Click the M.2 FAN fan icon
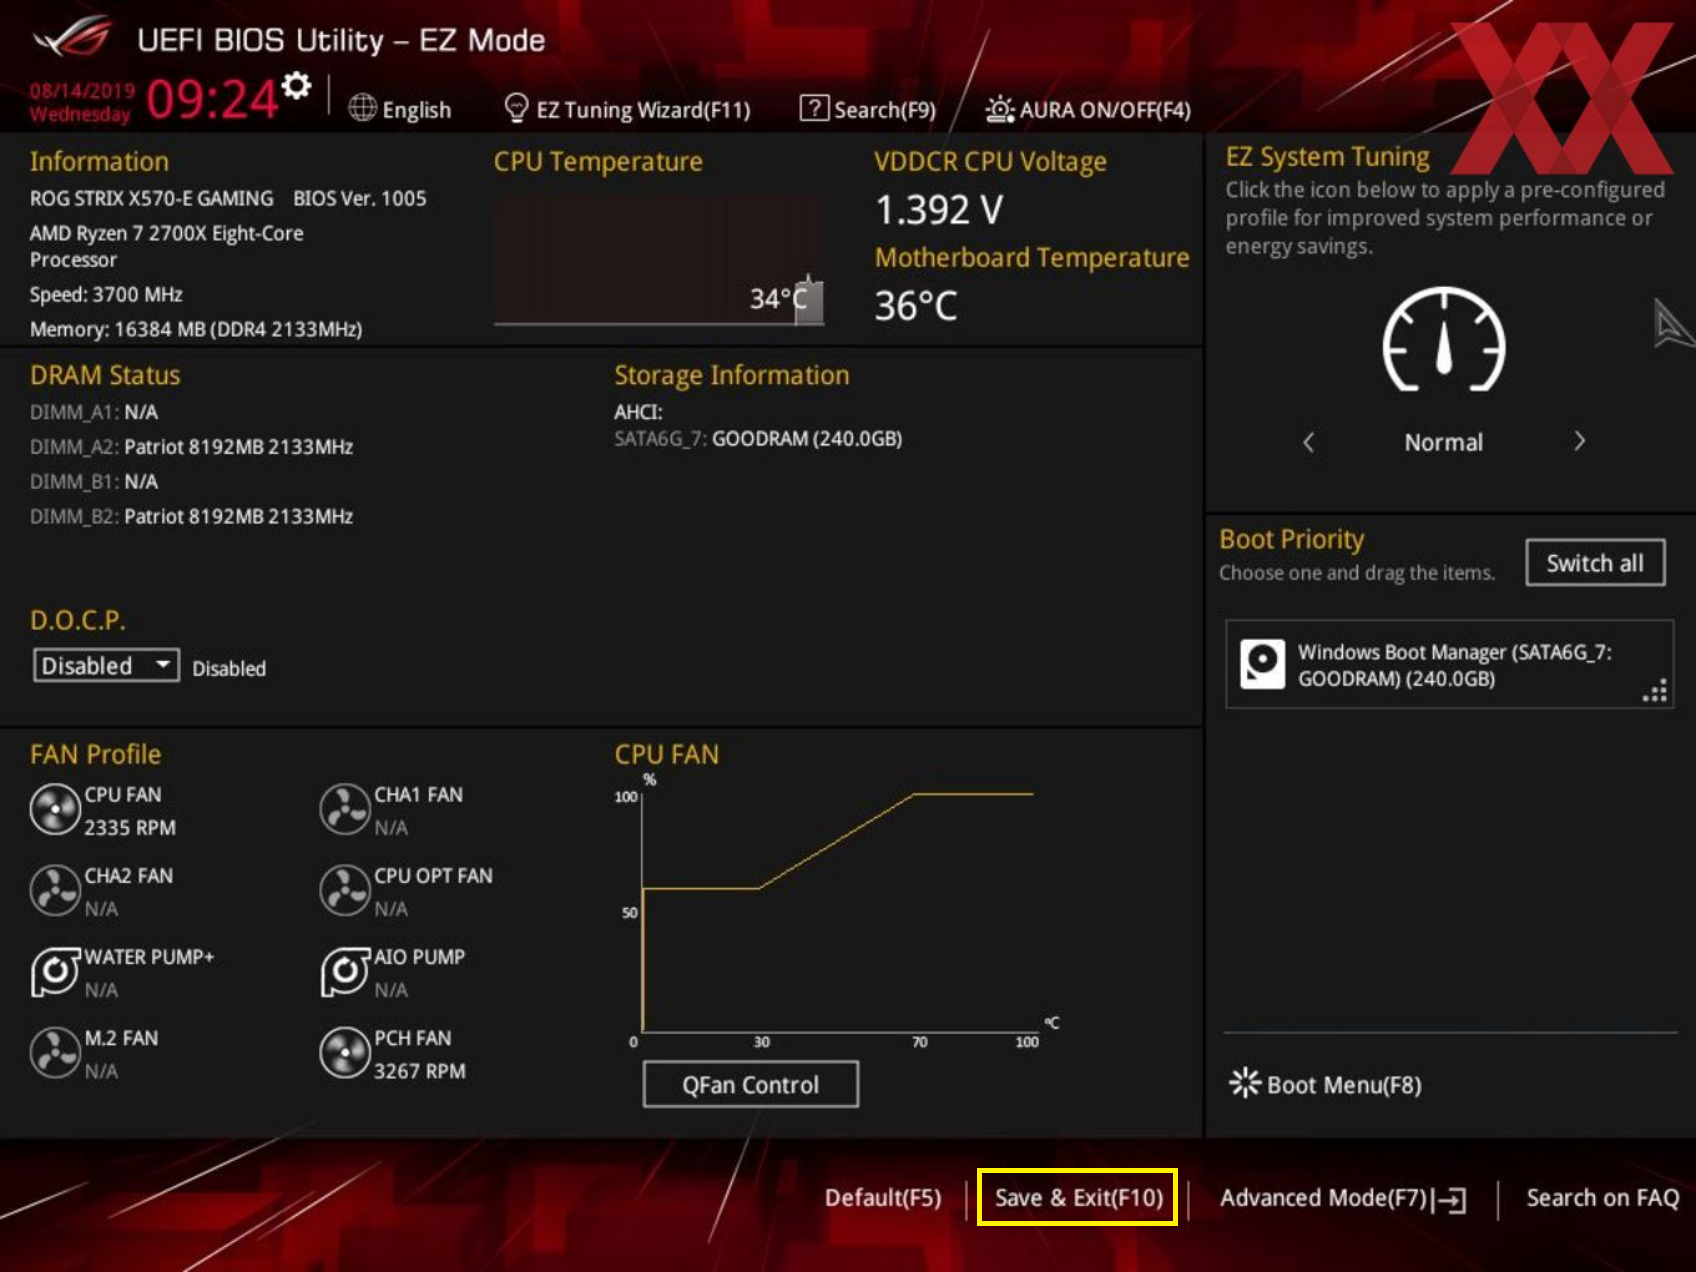The height and width of the screenshot is (1272, 1696). pyautogui.click(x=55, y=1053)
